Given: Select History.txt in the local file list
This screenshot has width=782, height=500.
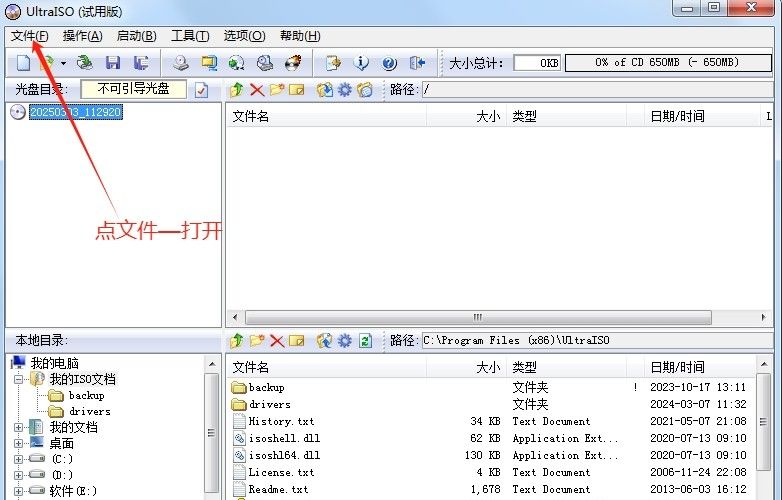Looking at the screenshot, I should [281, 422].
